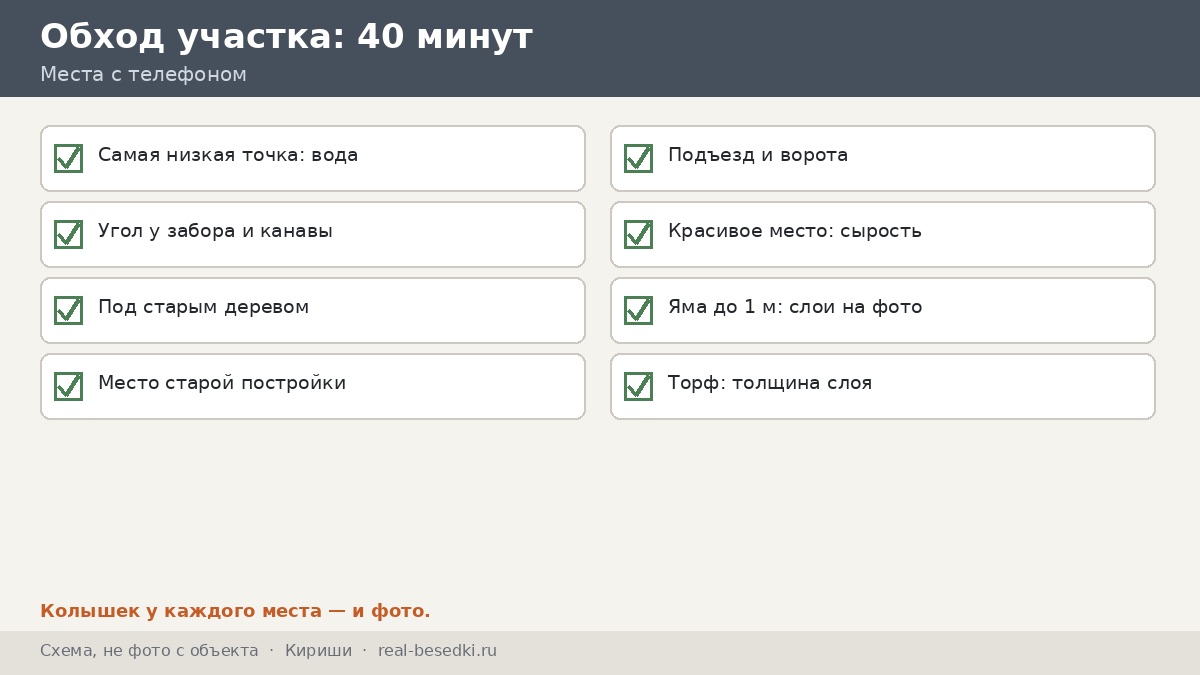Click the heading 'Обход участка: 40 минут'
Image resolution: width=1200 pixels, height=675 pixels.
[x=286, y=36]
